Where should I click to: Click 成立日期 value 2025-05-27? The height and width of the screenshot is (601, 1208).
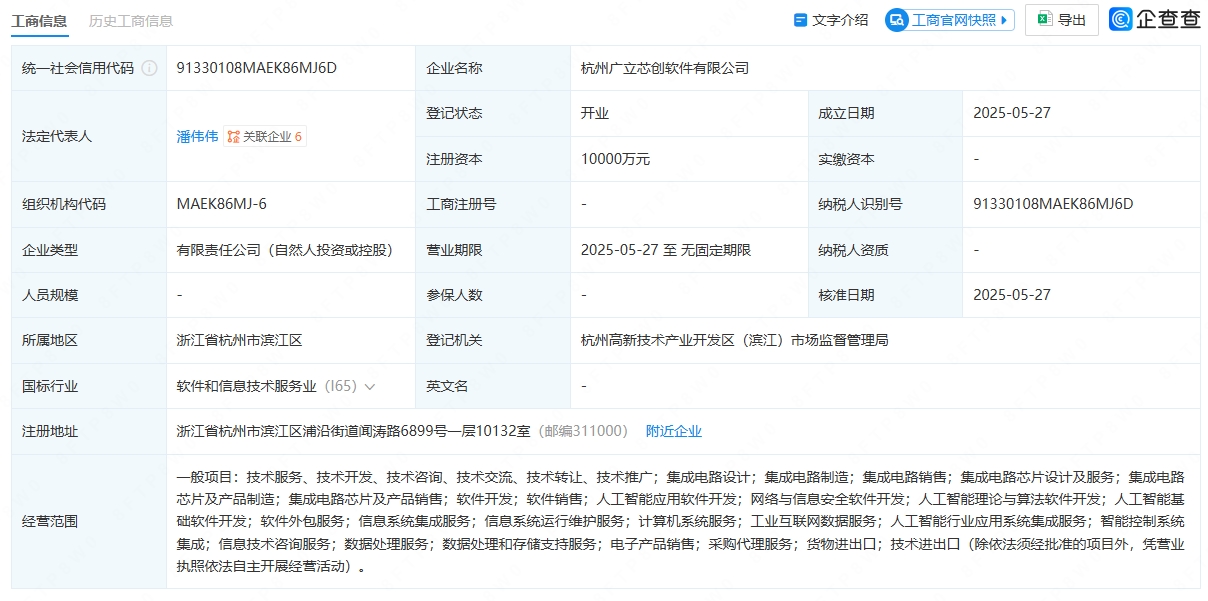click(x=1012, y=113)
